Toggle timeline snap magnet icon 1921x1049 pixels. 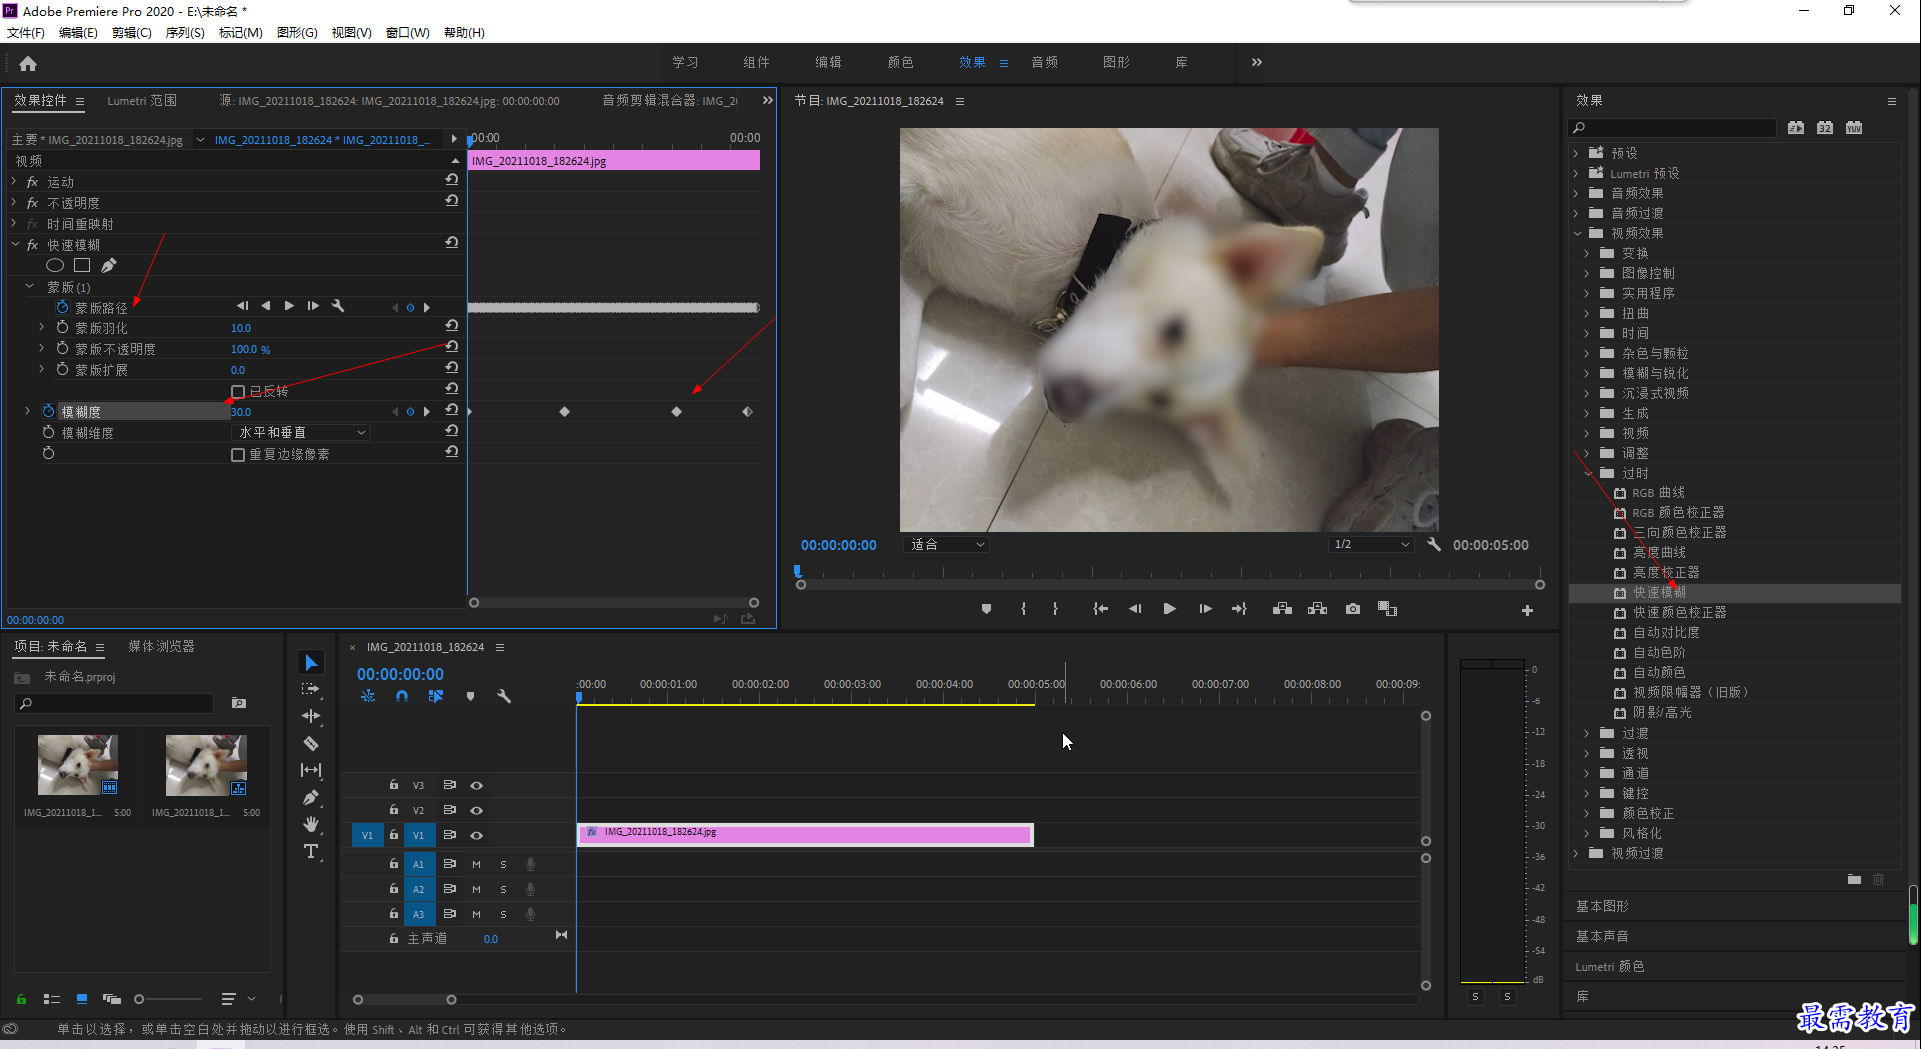(402, 696)
